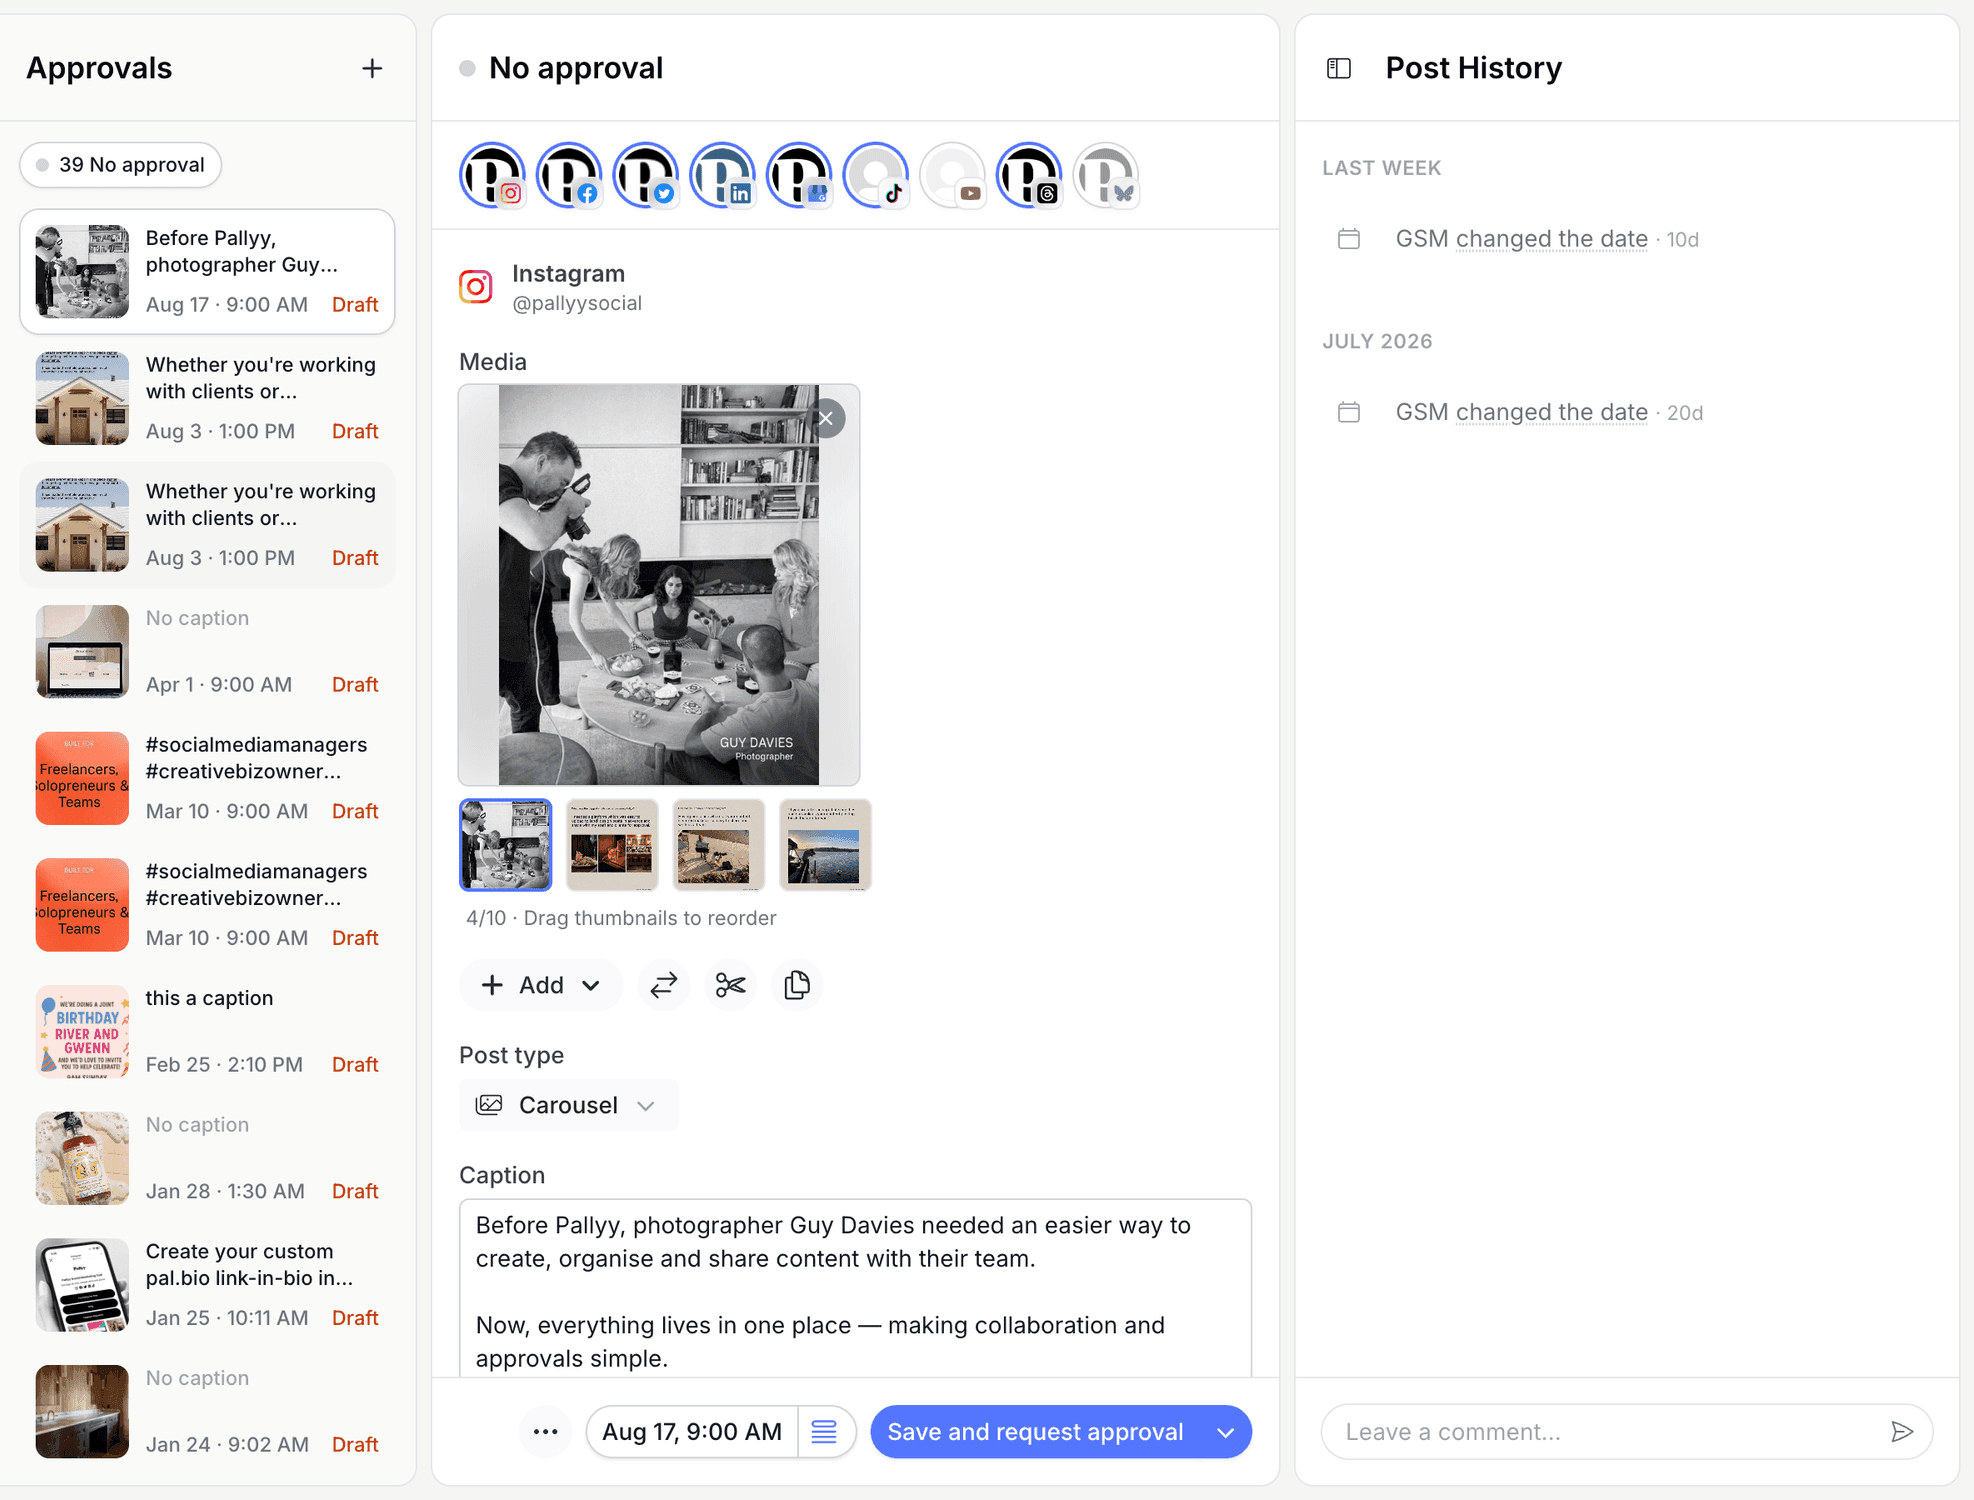
Task: Open the first Whether you're working with clients post
Action: [207, 398]
